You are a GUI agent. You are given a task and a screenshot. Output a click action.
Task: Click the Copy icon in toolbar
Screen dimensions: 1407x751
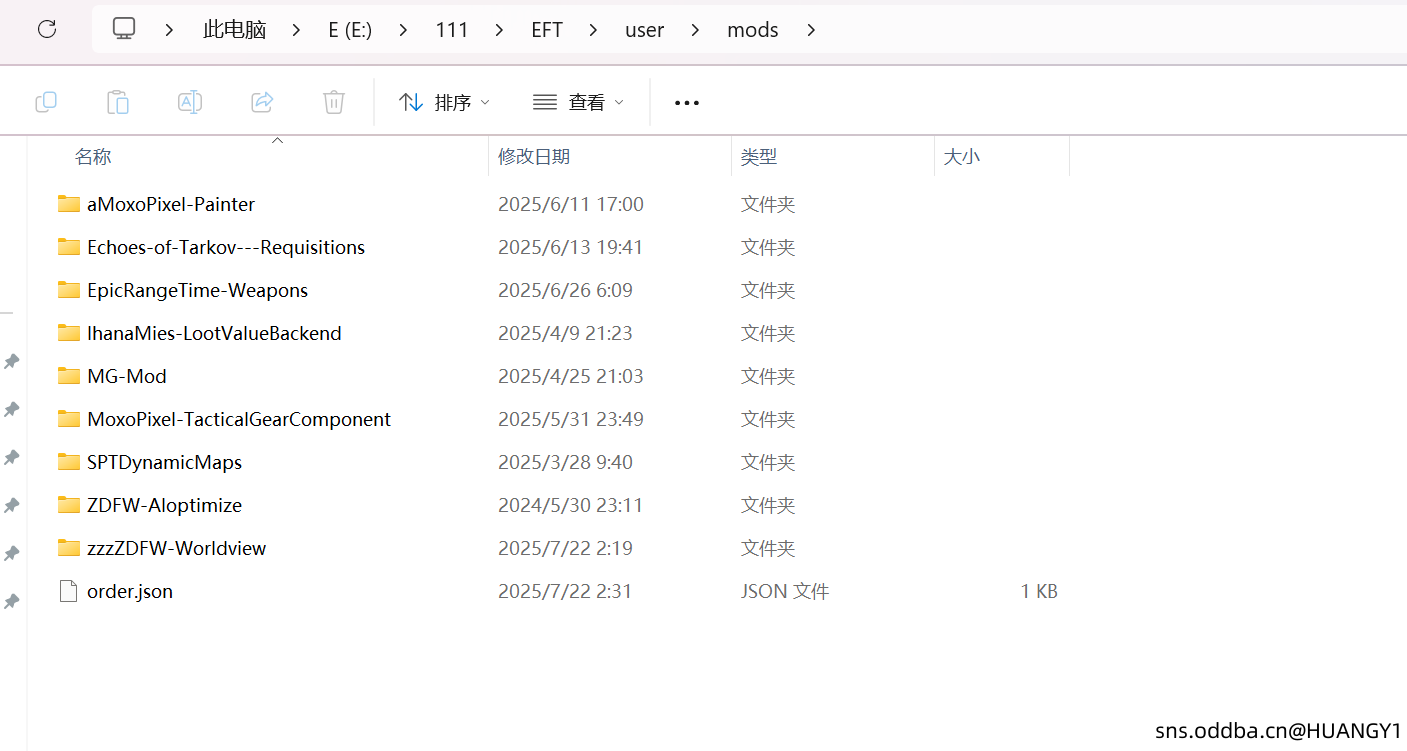coord(46,102)
